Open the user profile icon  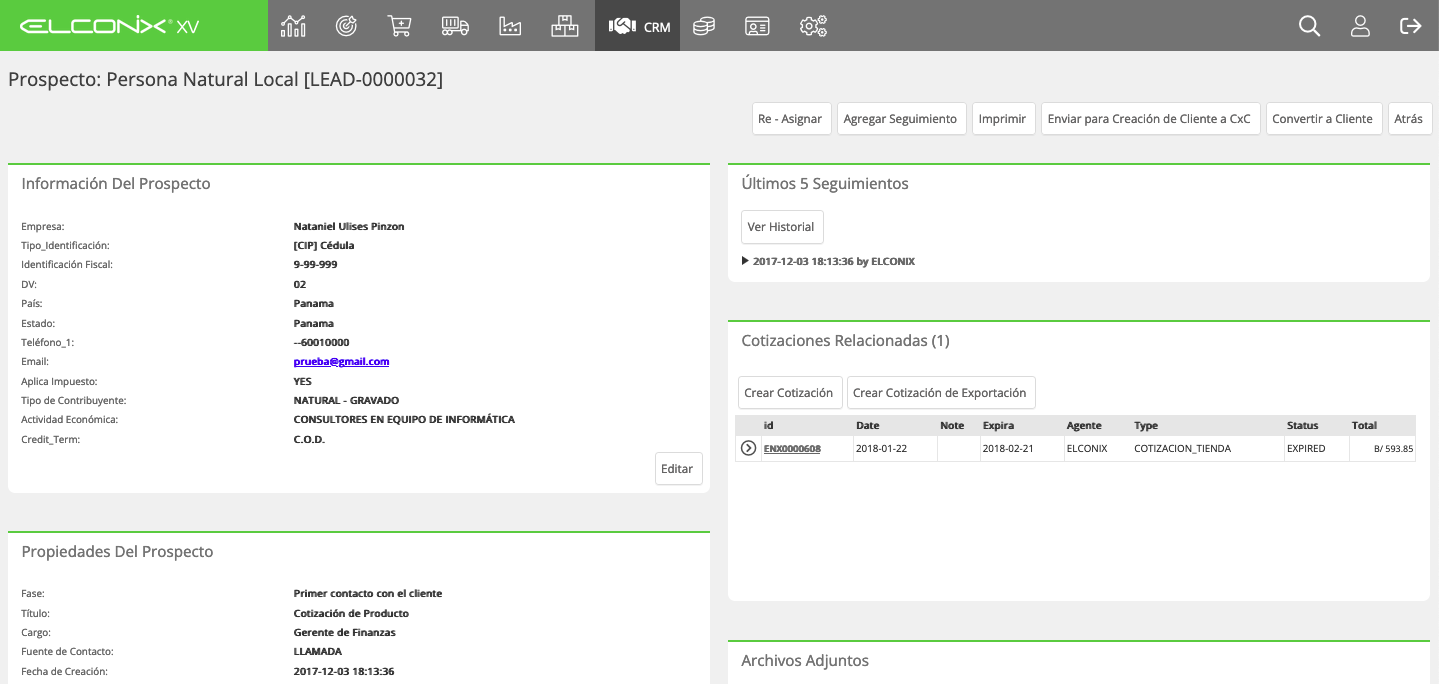1360,26
